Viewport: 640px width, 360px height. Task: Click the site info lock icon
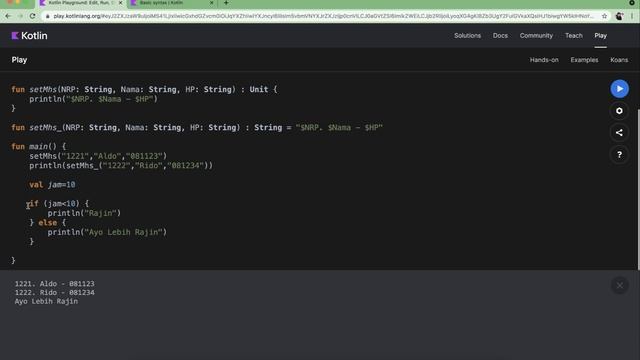click(x=47, y=16)
